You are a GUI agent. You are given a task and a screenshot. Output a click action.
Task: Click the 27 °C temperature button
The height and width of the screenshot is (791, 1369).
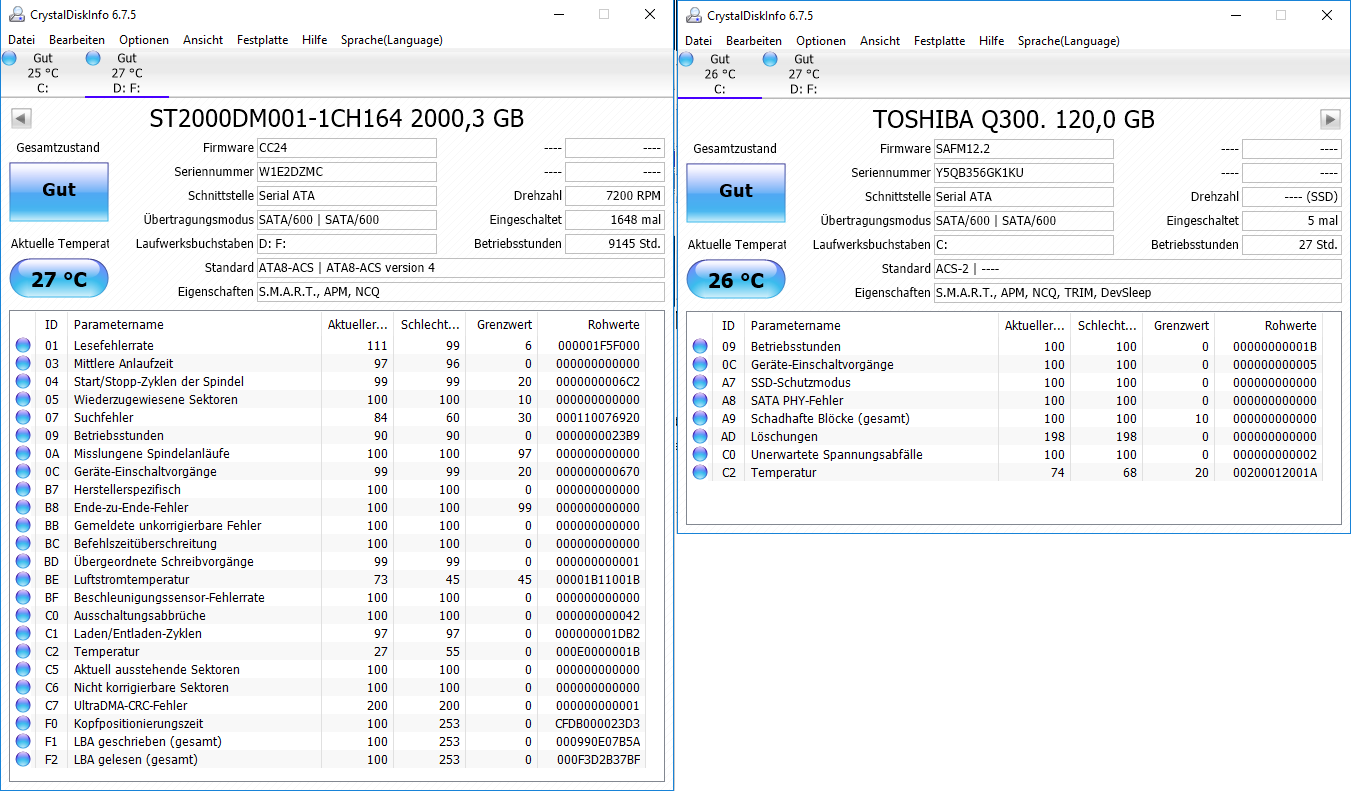click(x=59, y=279)
